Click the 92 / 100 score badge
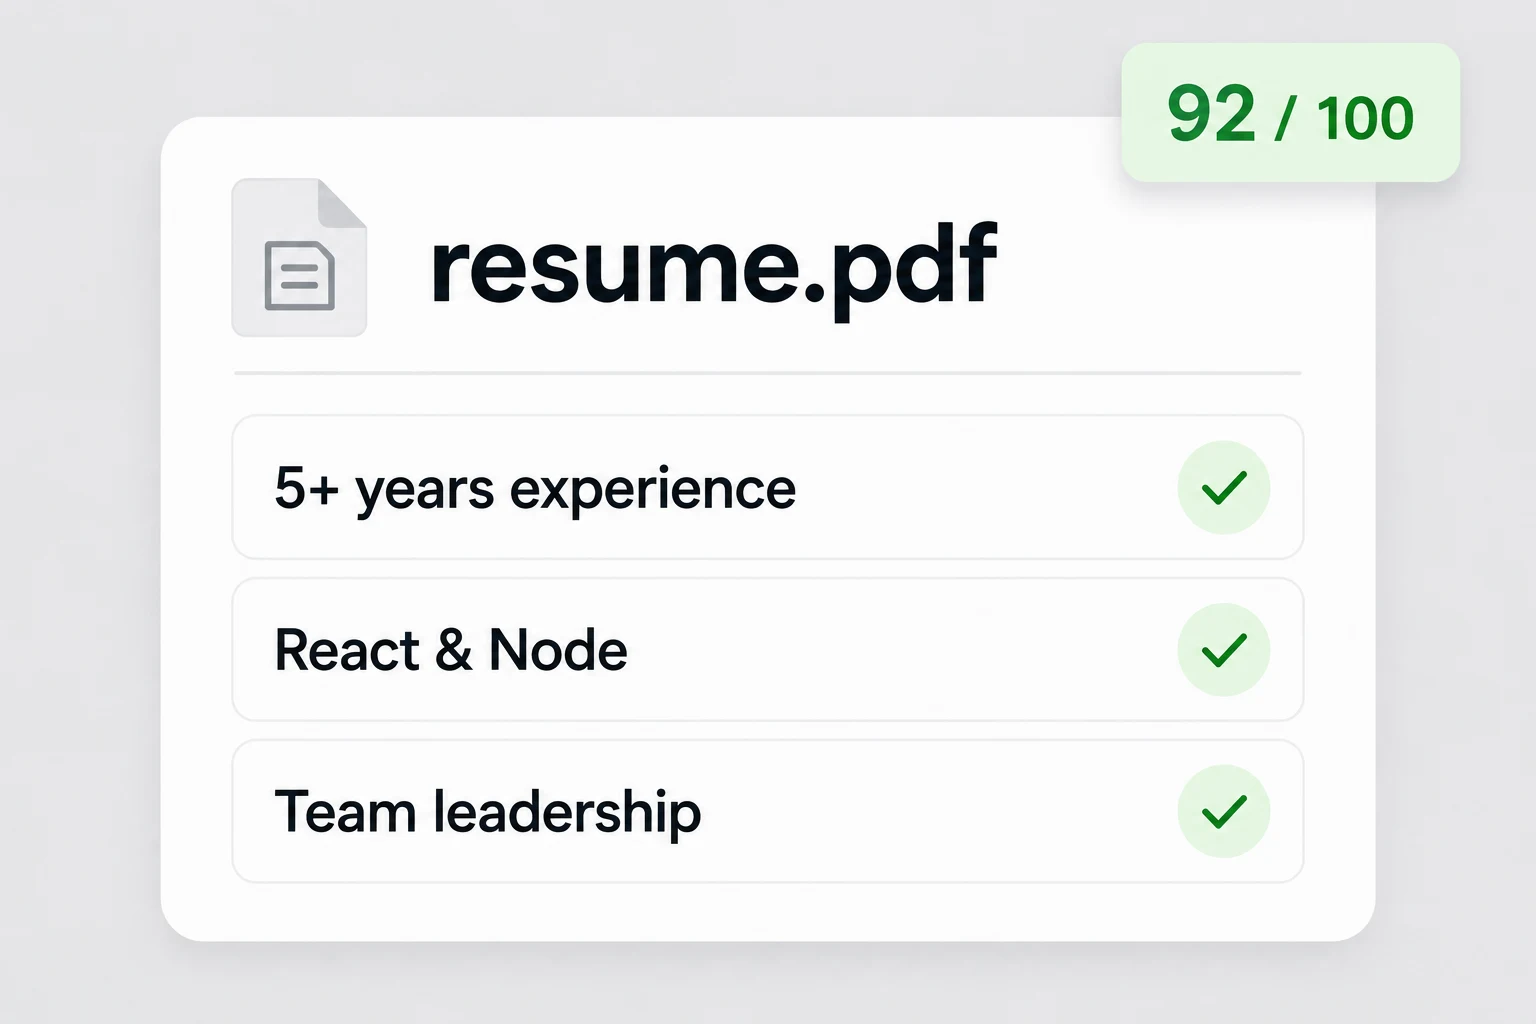 (x=1291, y=113)
